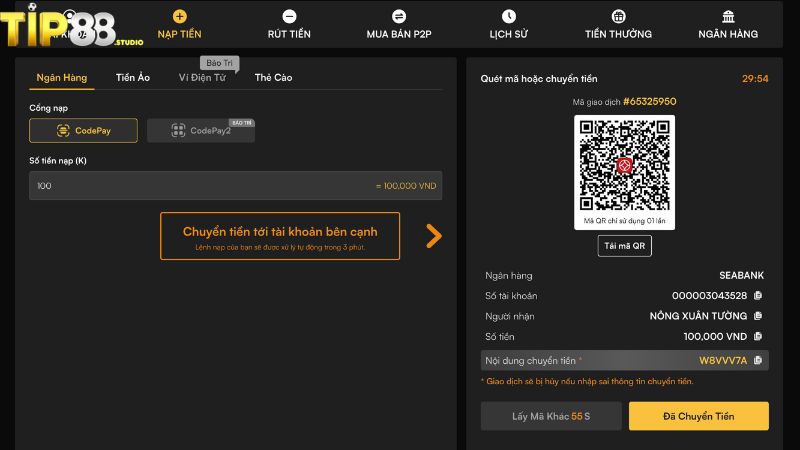Copy the transfer content W8VVV7A
Image resolution: width=800 pixels, height=450 pixels.
point(758,360)
